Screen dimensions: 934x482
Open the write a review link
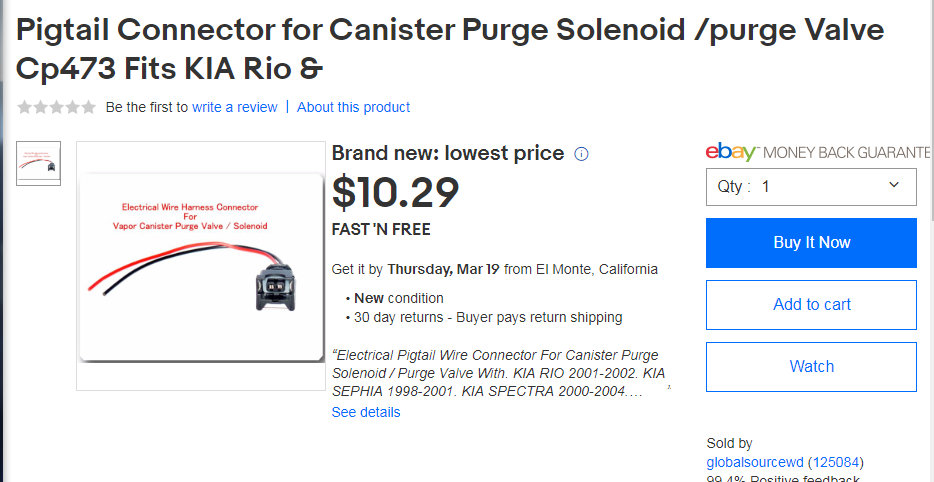click(235, 107)
